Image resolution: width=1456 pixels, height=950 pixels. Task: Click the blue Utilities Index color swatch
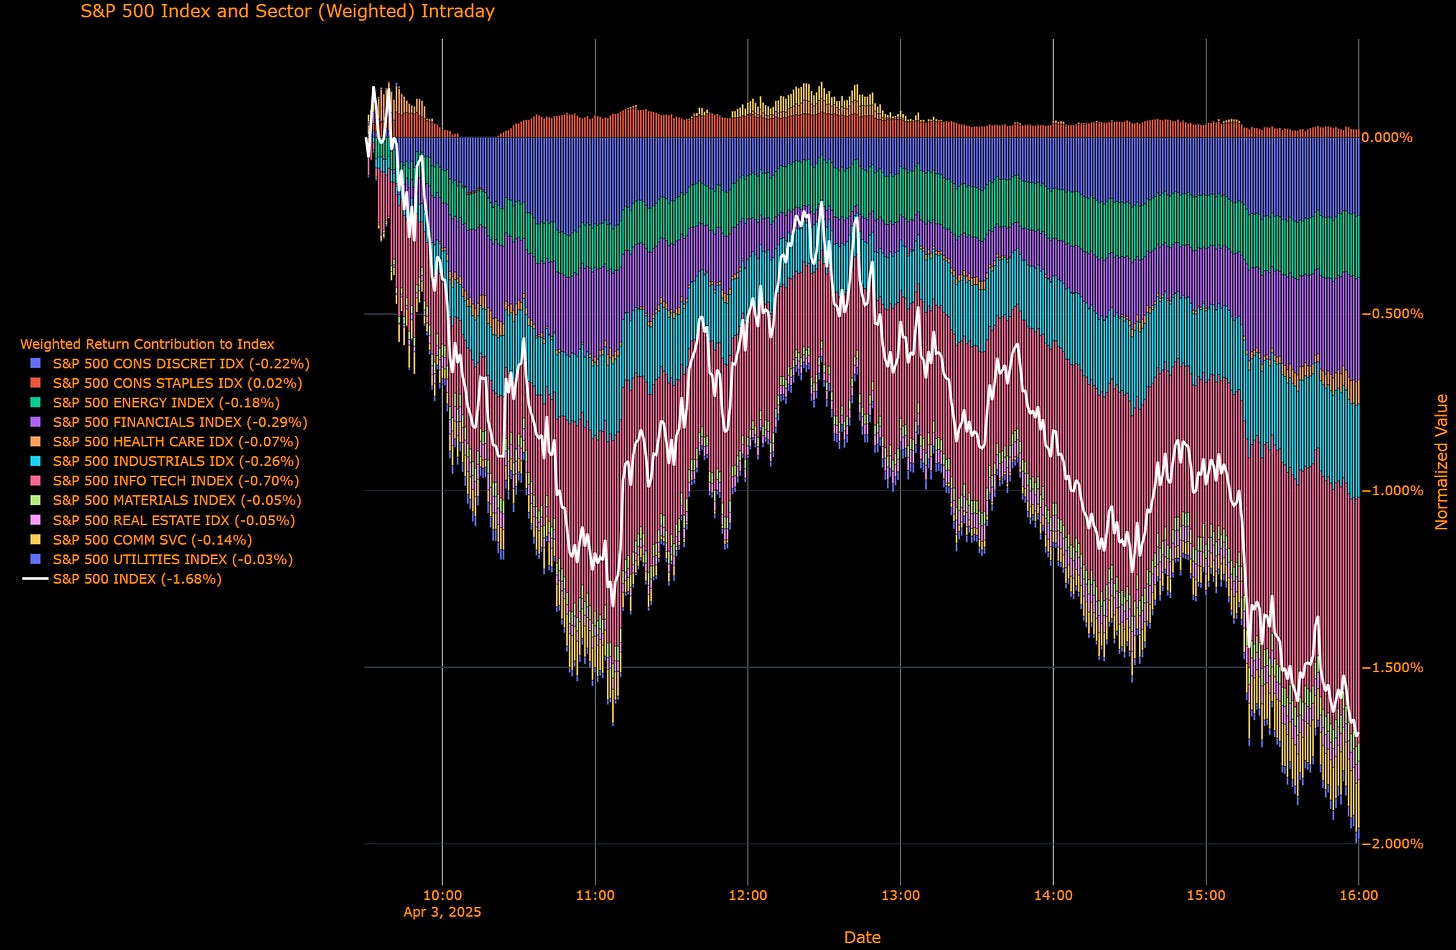36,559
